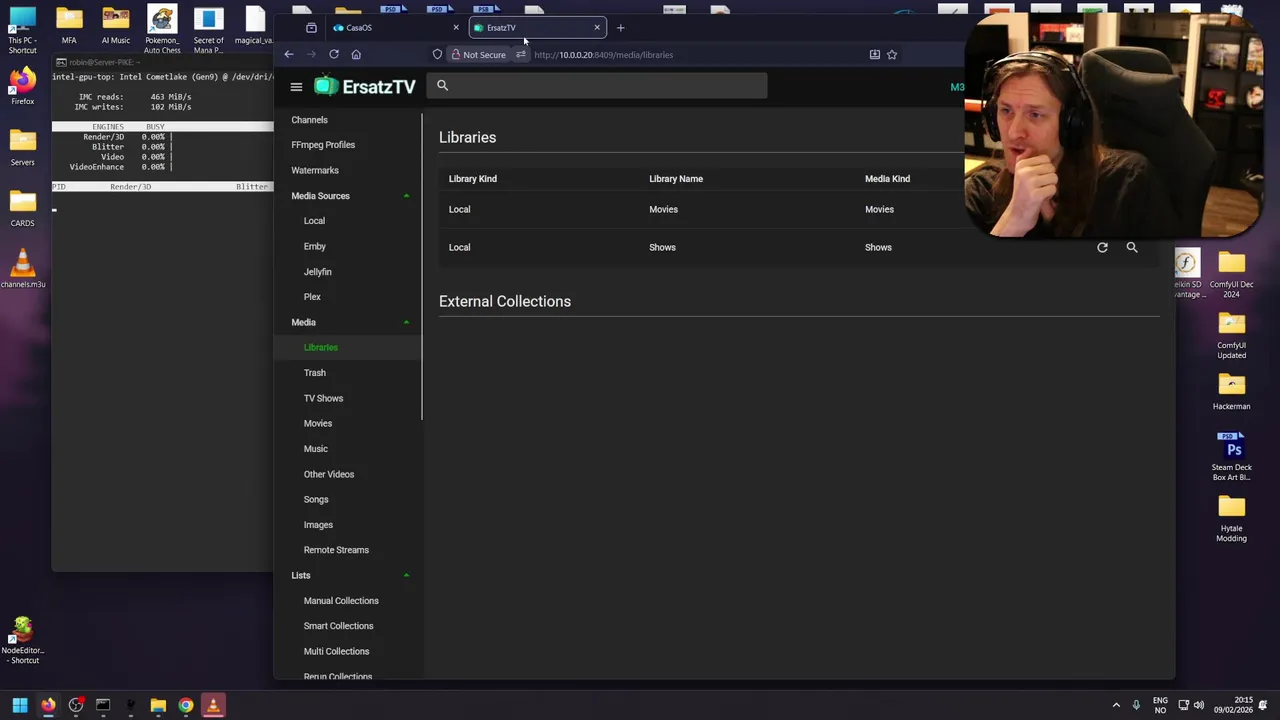Click the Media Kind column header
The height and width of the screenshot is (720, 1280).
[x=887, y=179]
